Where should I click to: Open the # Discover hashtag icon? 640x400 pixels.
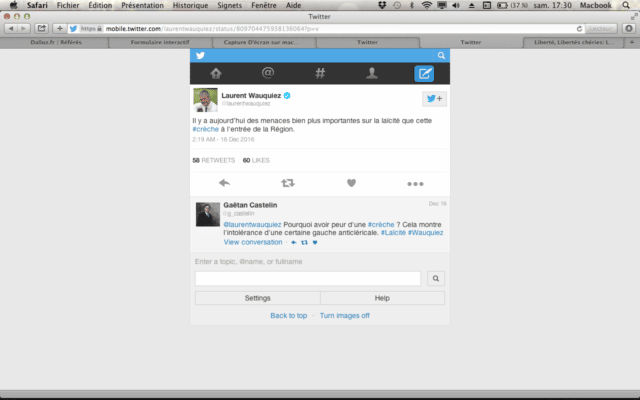tap(320, 73)
